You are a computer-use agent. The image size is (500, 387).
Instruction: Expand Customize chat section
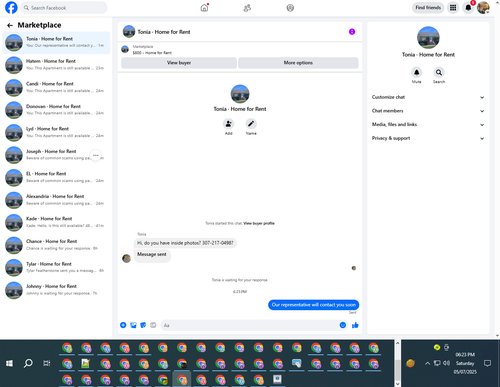click(428, 97)
